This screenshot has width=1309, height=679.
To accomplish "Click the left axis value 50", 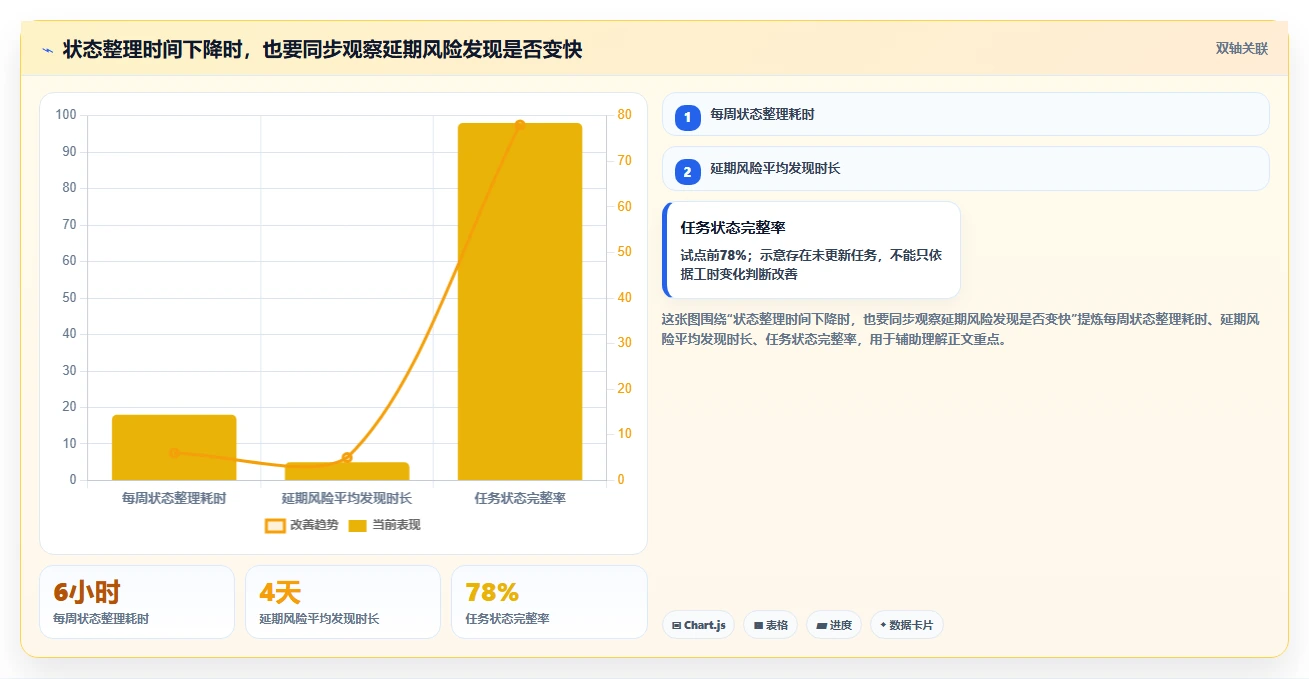I will pyautogui.click(x=70, y=298).
